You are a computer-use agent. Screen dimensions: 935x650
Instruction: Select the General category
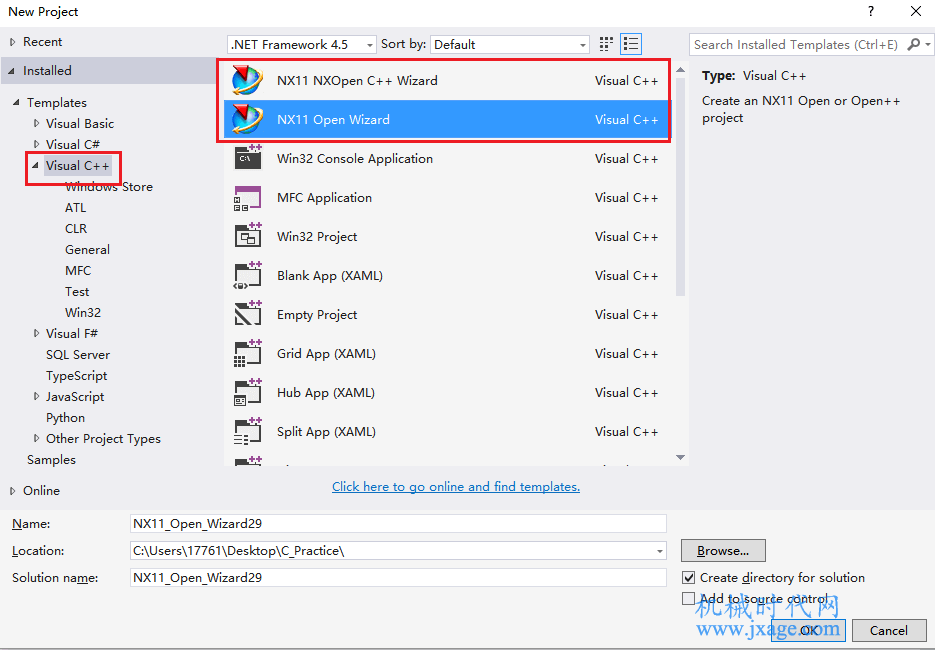click(87, 249)
